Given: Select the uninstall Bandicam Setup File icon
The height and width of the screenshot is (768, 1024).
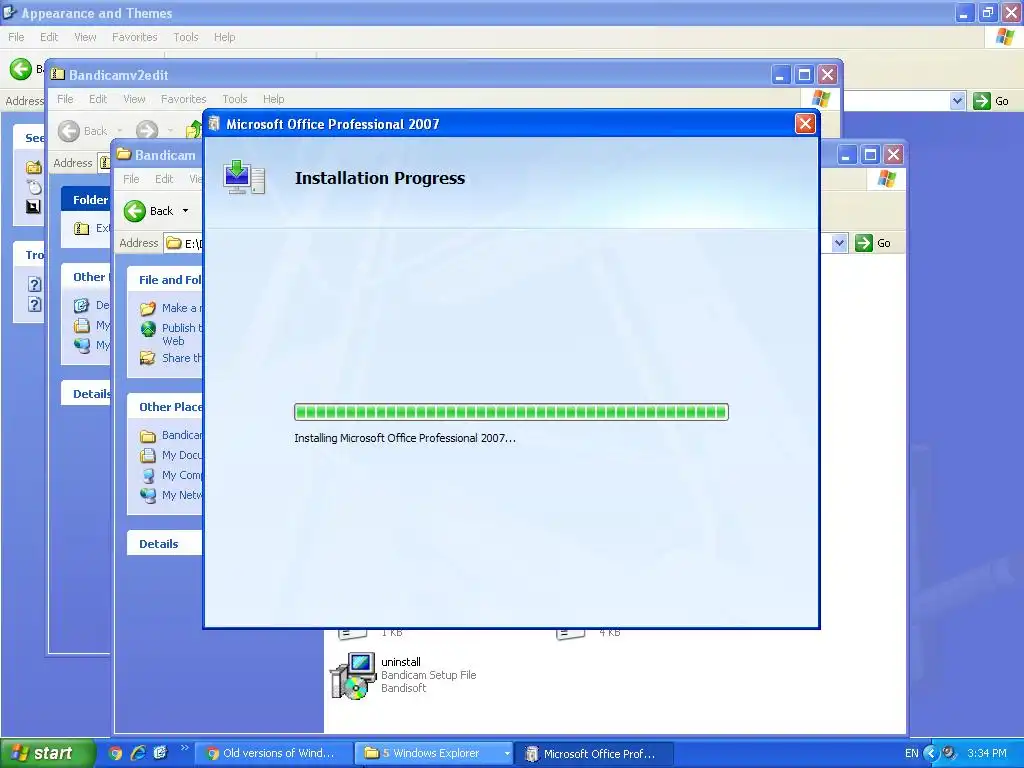Looking at the screenshot, I should tap(353, 675).
